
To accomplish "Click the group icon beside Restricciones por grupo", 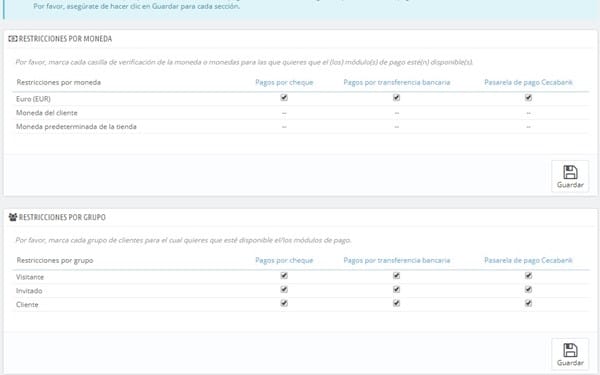I will (x=13, y=217).
